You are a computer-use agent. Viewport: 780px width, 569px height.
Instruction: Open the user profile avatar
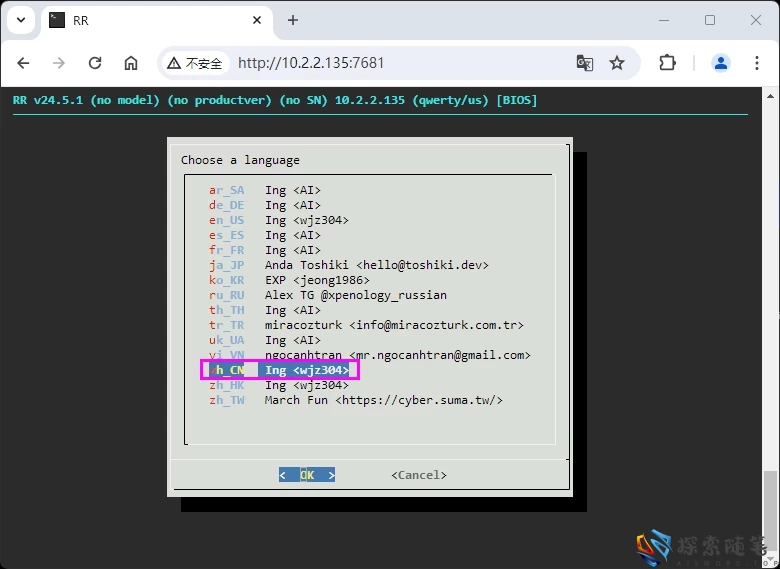tap(720, 63)
